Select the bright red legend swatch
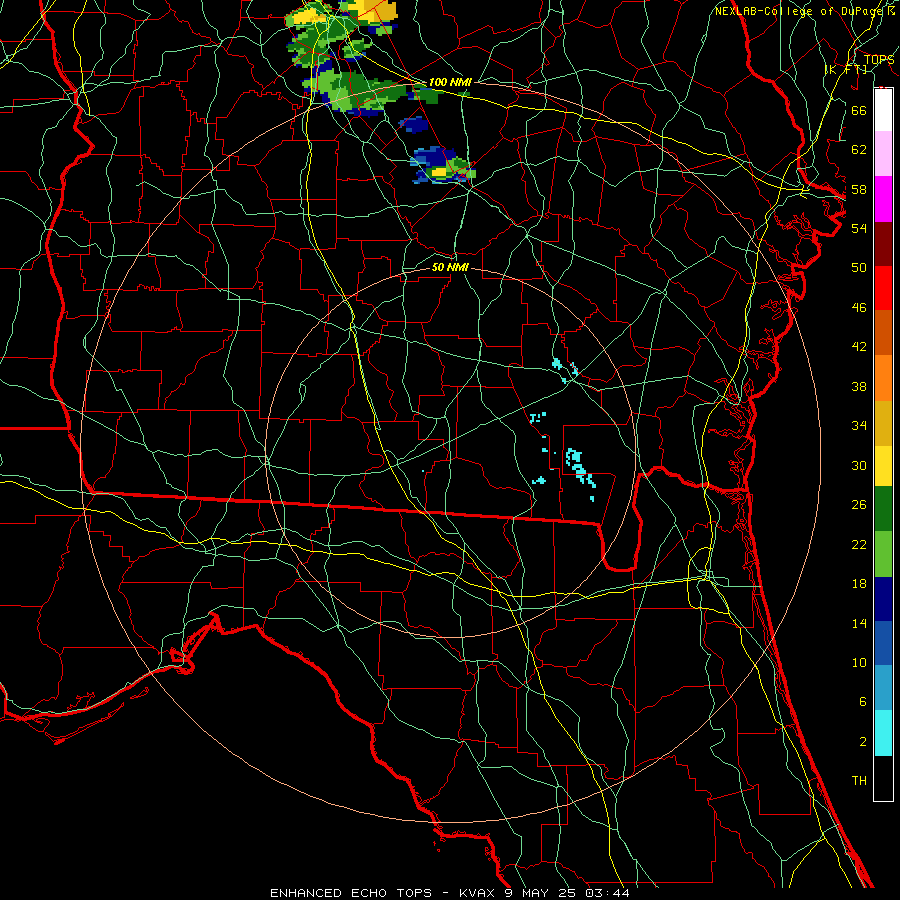Viewport: 900px width, 900px height. [883, 288]
